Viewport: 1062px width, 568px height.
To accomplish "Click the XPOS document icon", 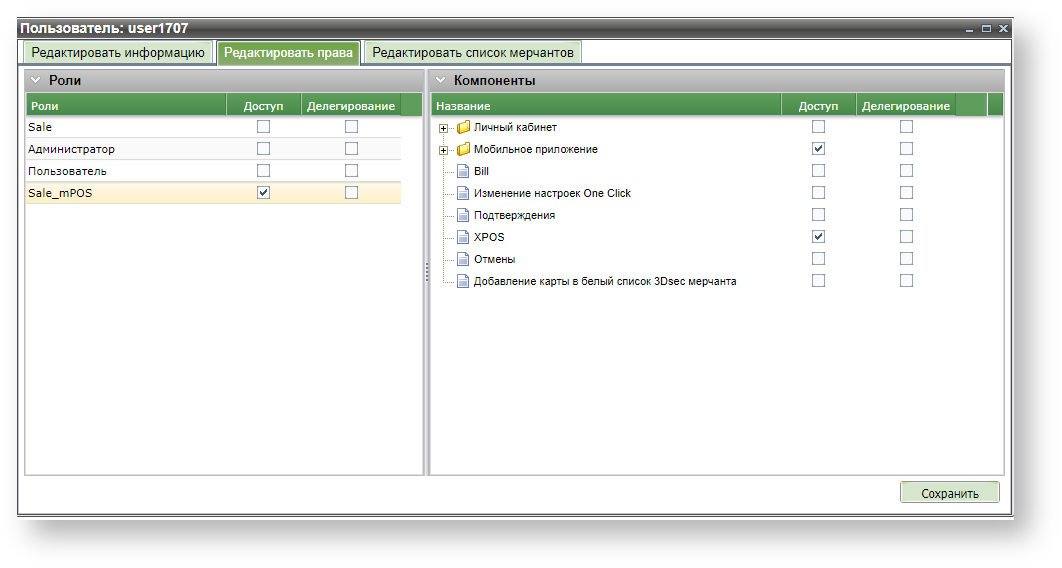I will [x=463, y=238].
